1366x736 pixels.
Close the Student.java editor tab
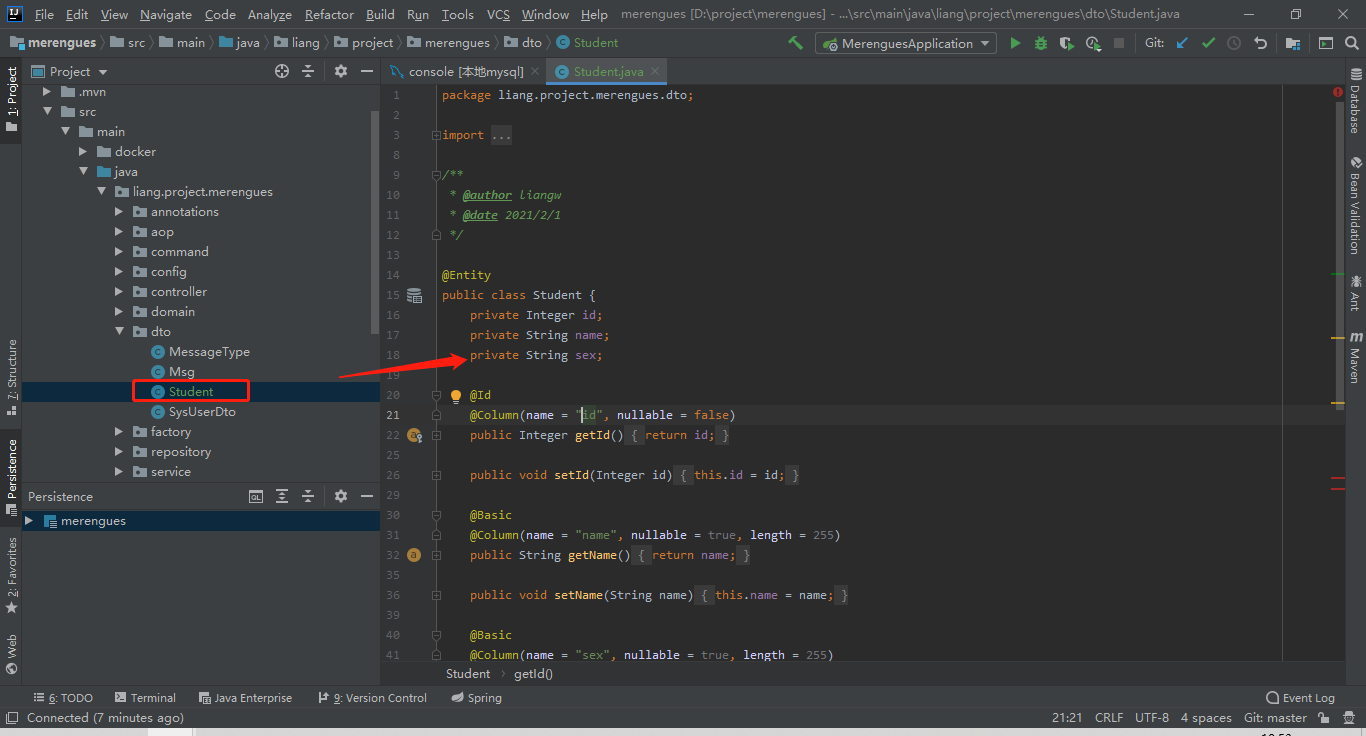(x=656, y=71)
